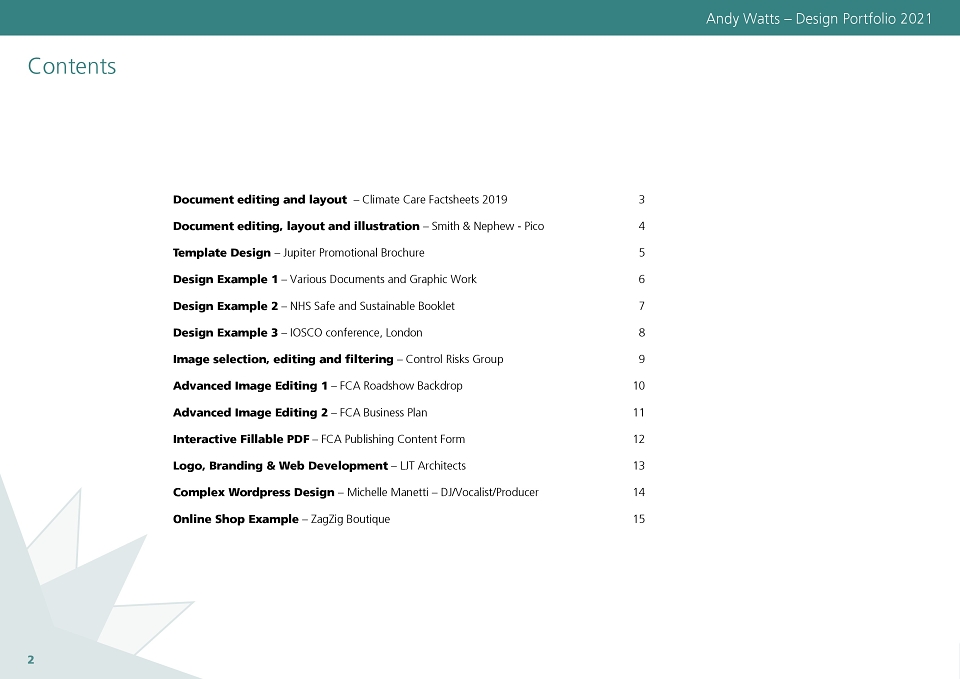Viewport: 960px width, 679px height.
Task: Select Advanced Image Editing 2 FCA Business Plan
Action: (x=300, y=413)
